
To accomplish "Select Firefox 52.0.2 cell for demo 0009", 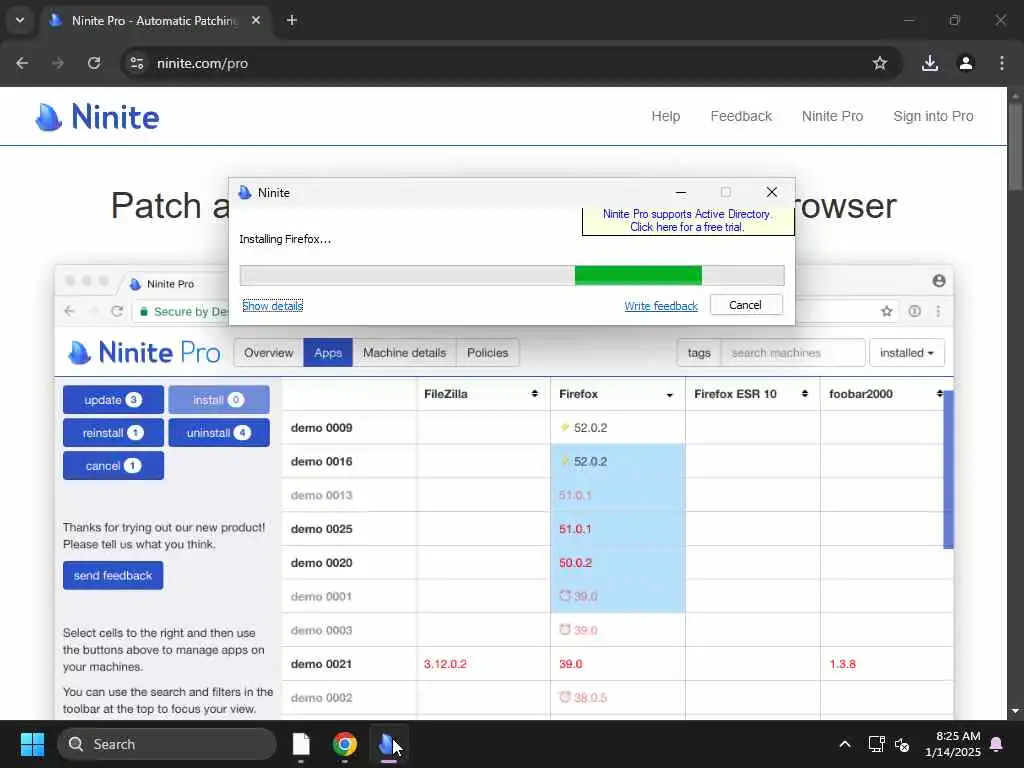I will 618,428.
